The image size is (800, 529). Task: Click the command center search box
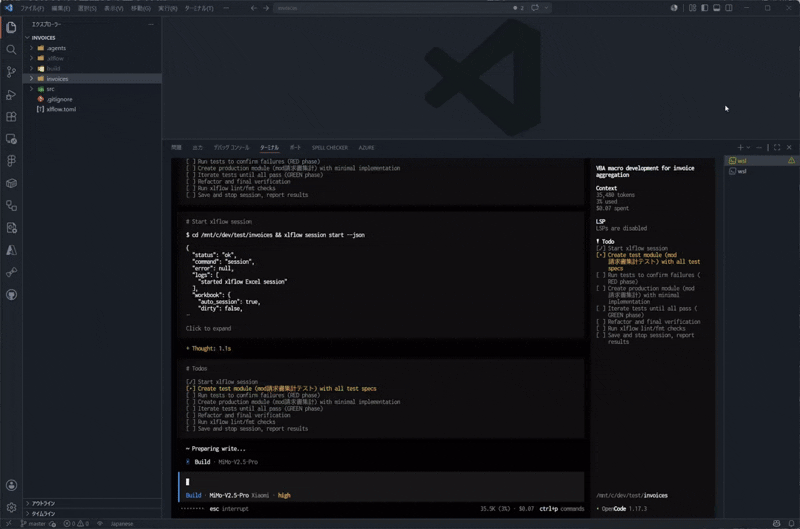click(x=393, y=8)
